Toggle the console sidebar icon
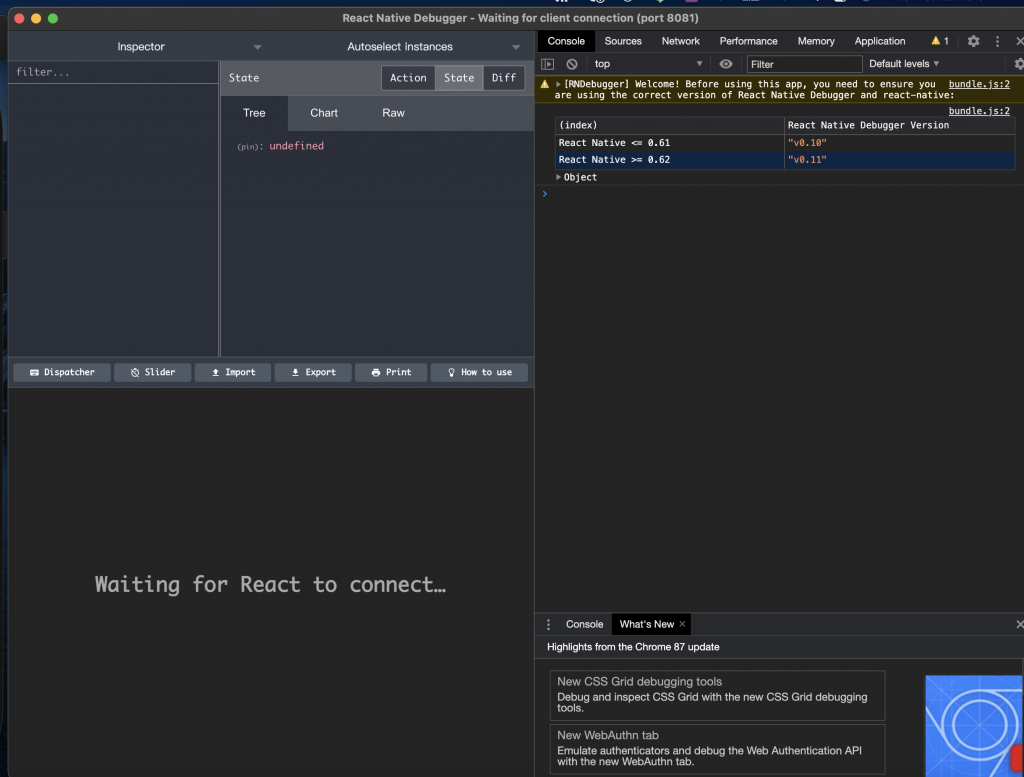Viewport: 1024px width, 777px height. click(547, 64)
